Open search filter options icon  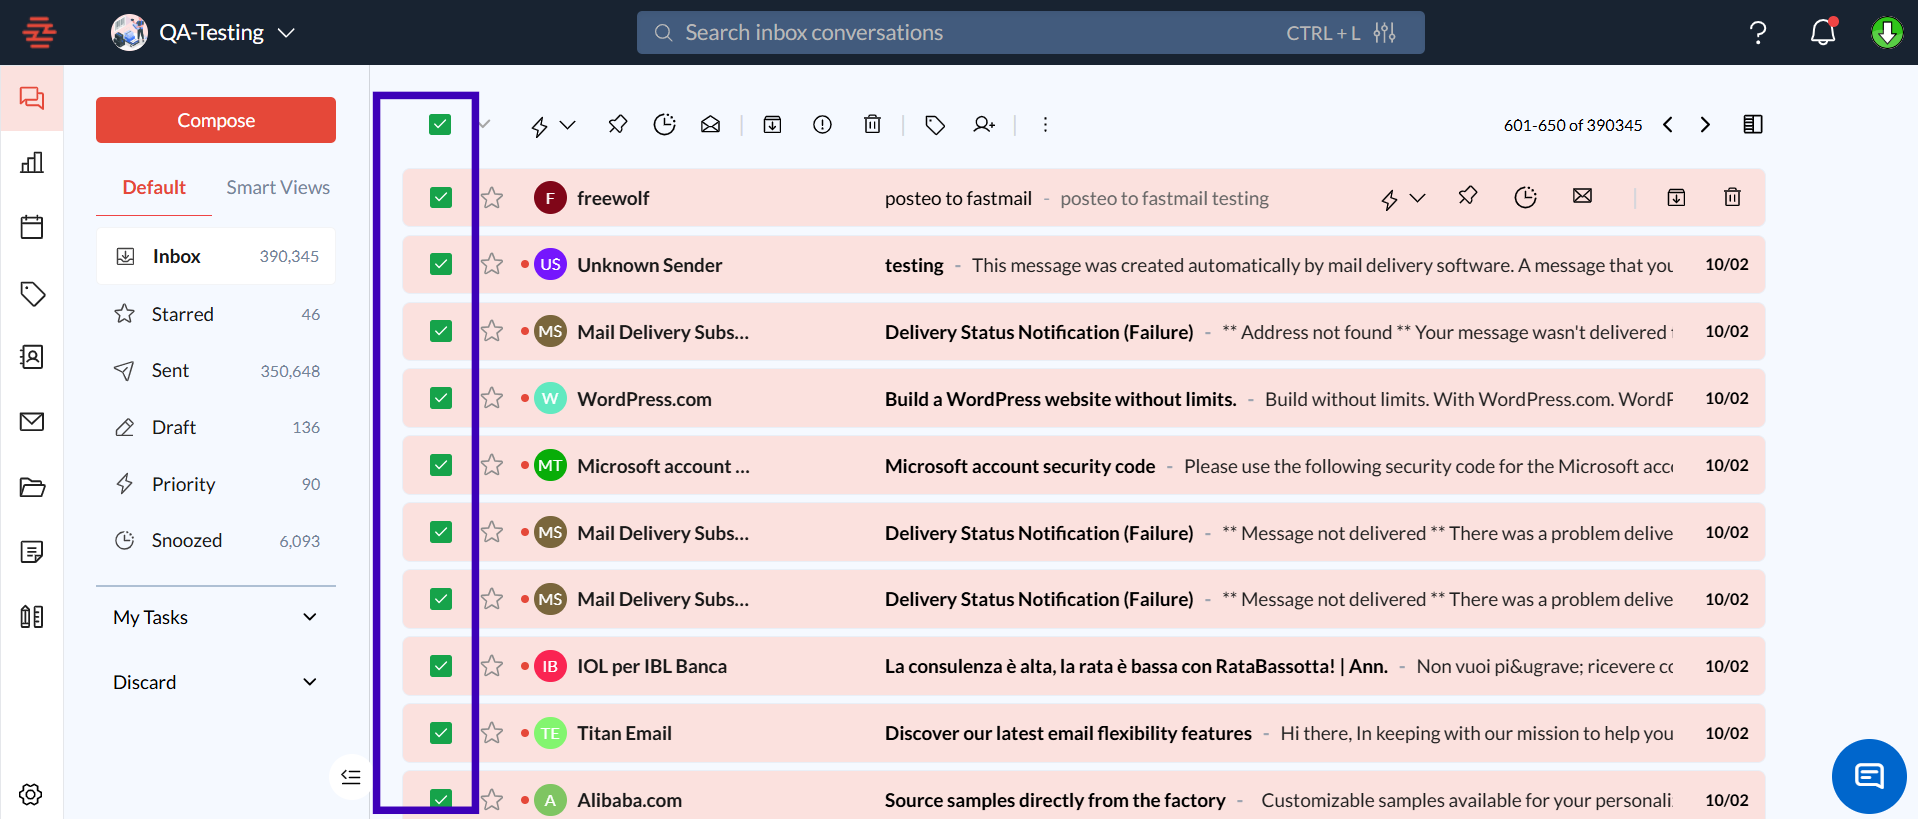click(x=1384, y=33)
